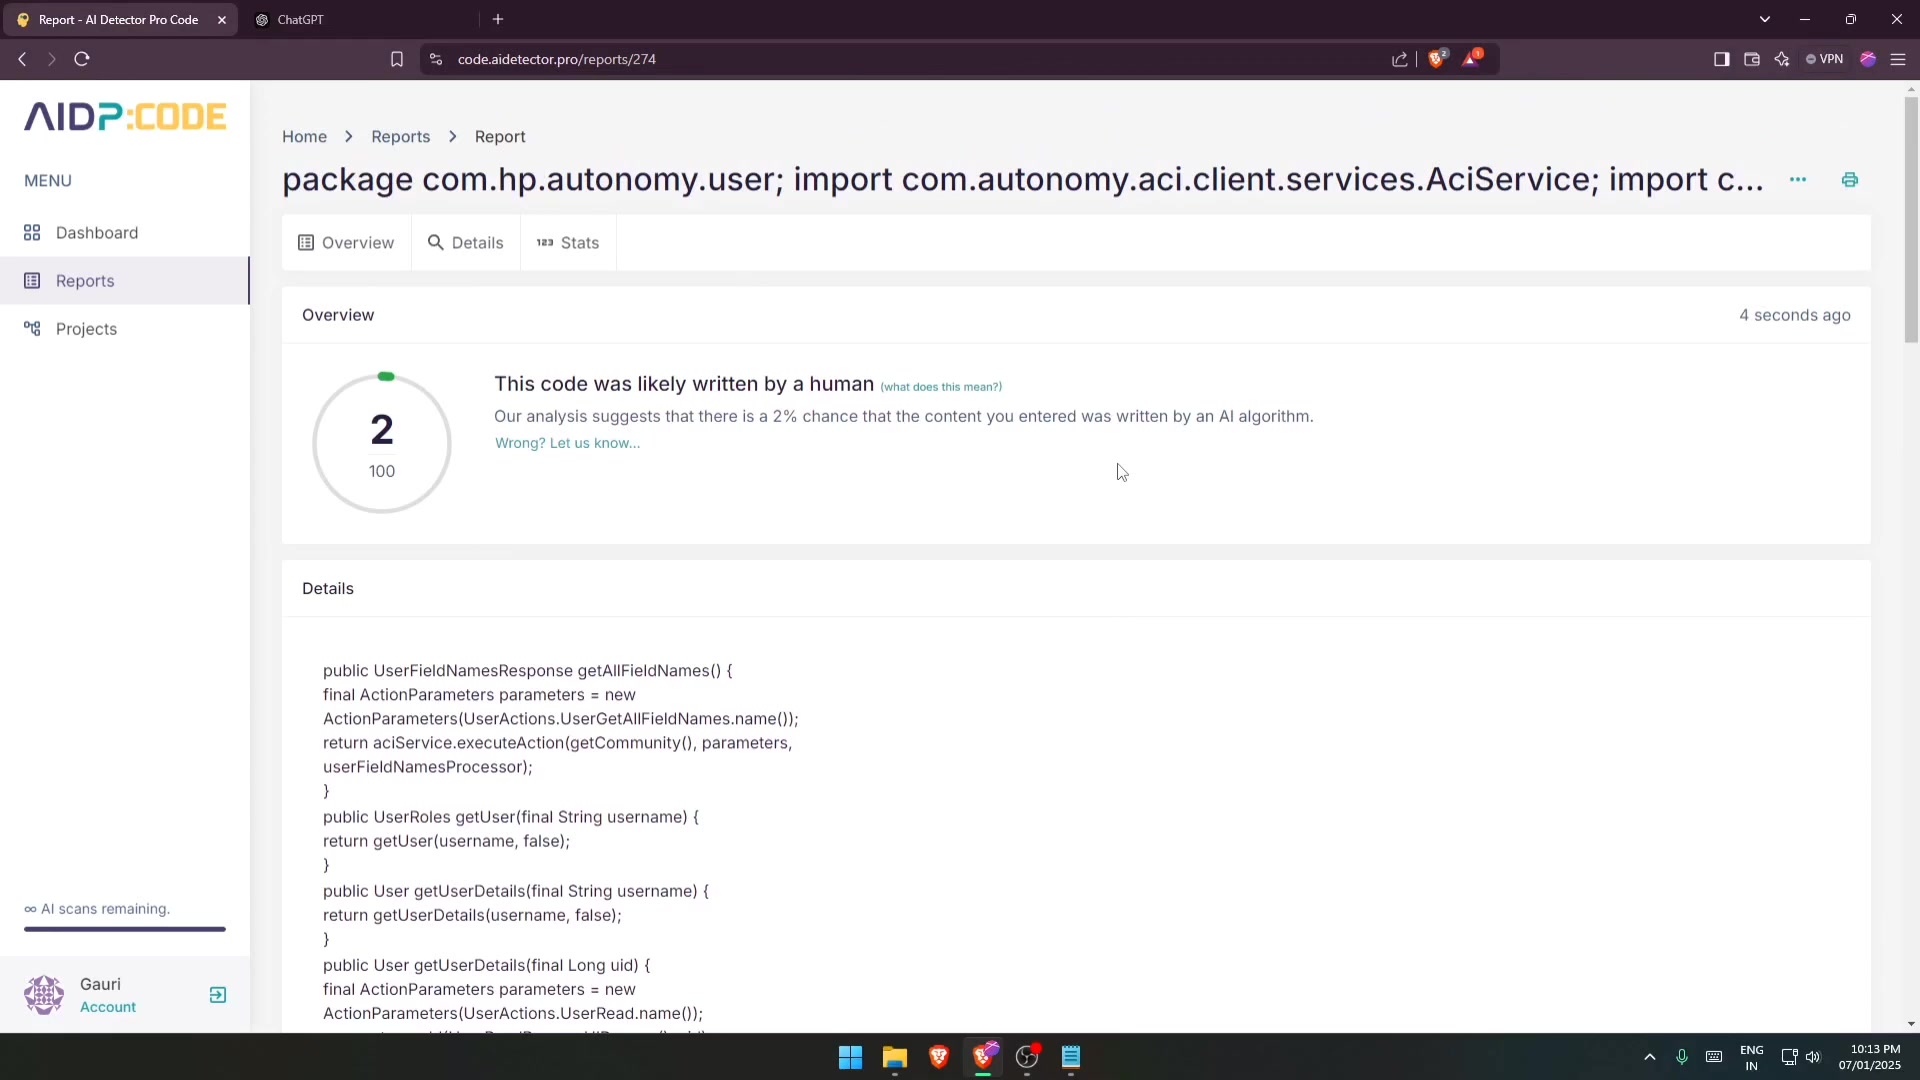Screen dimensions: 1920x1080
Task: Bookmark this page
Action: tap(397, 60)
